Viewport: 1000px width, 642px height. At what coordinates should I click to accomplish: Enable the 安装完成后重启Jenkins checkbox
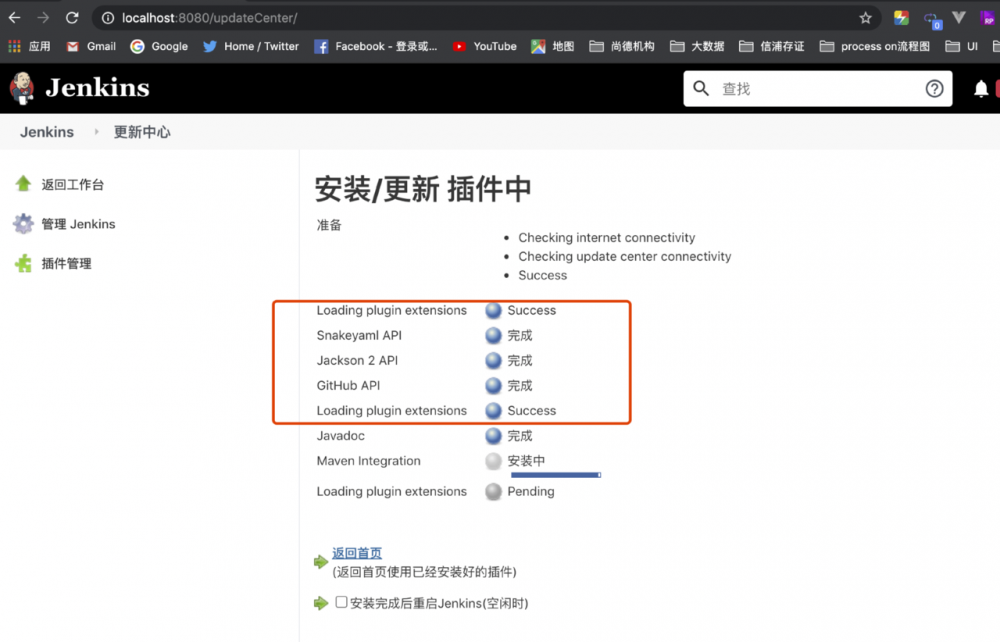341,603
